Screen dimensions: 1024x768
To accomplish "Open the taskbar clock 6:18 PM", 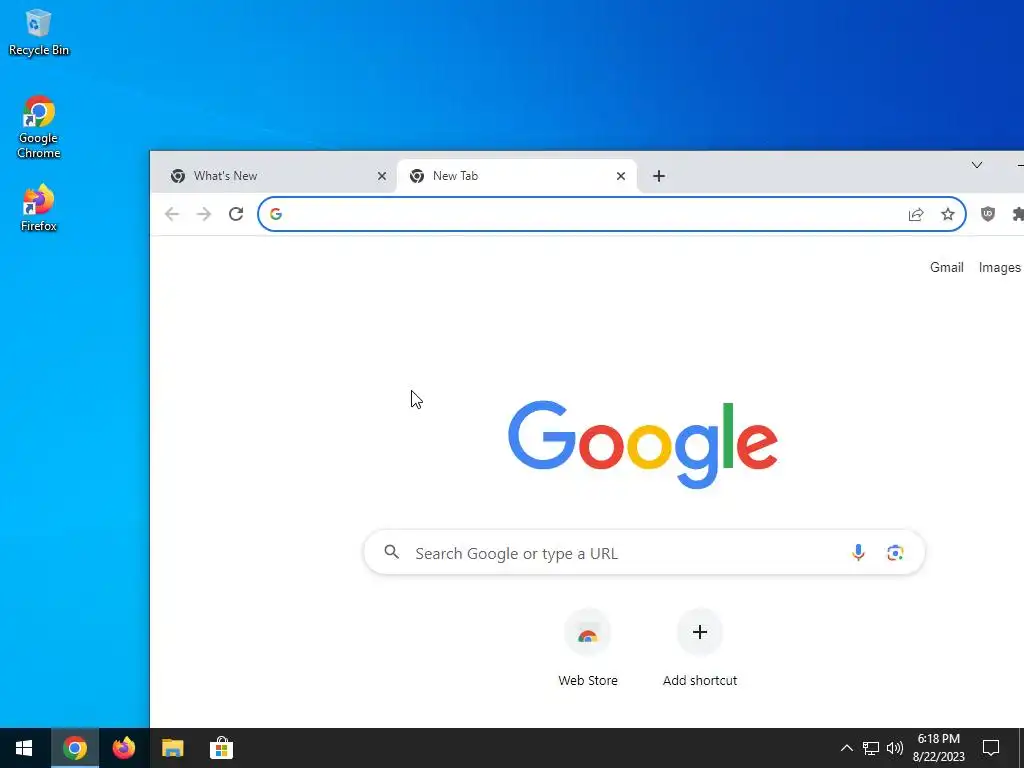I will click(938, 748).
